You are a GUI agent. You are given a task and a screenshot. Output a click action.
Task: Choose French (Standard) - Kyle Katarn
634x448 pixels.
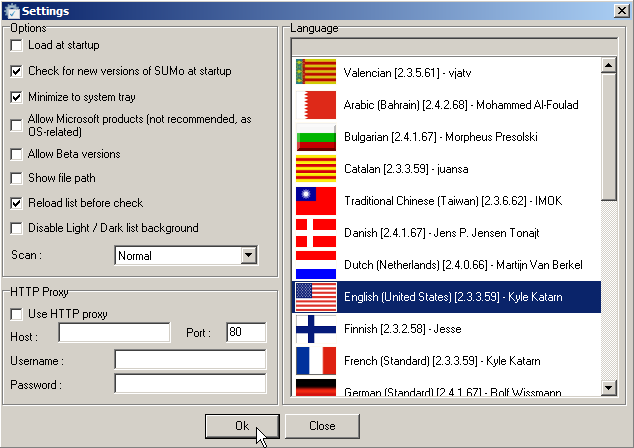[x=446, y=361]
